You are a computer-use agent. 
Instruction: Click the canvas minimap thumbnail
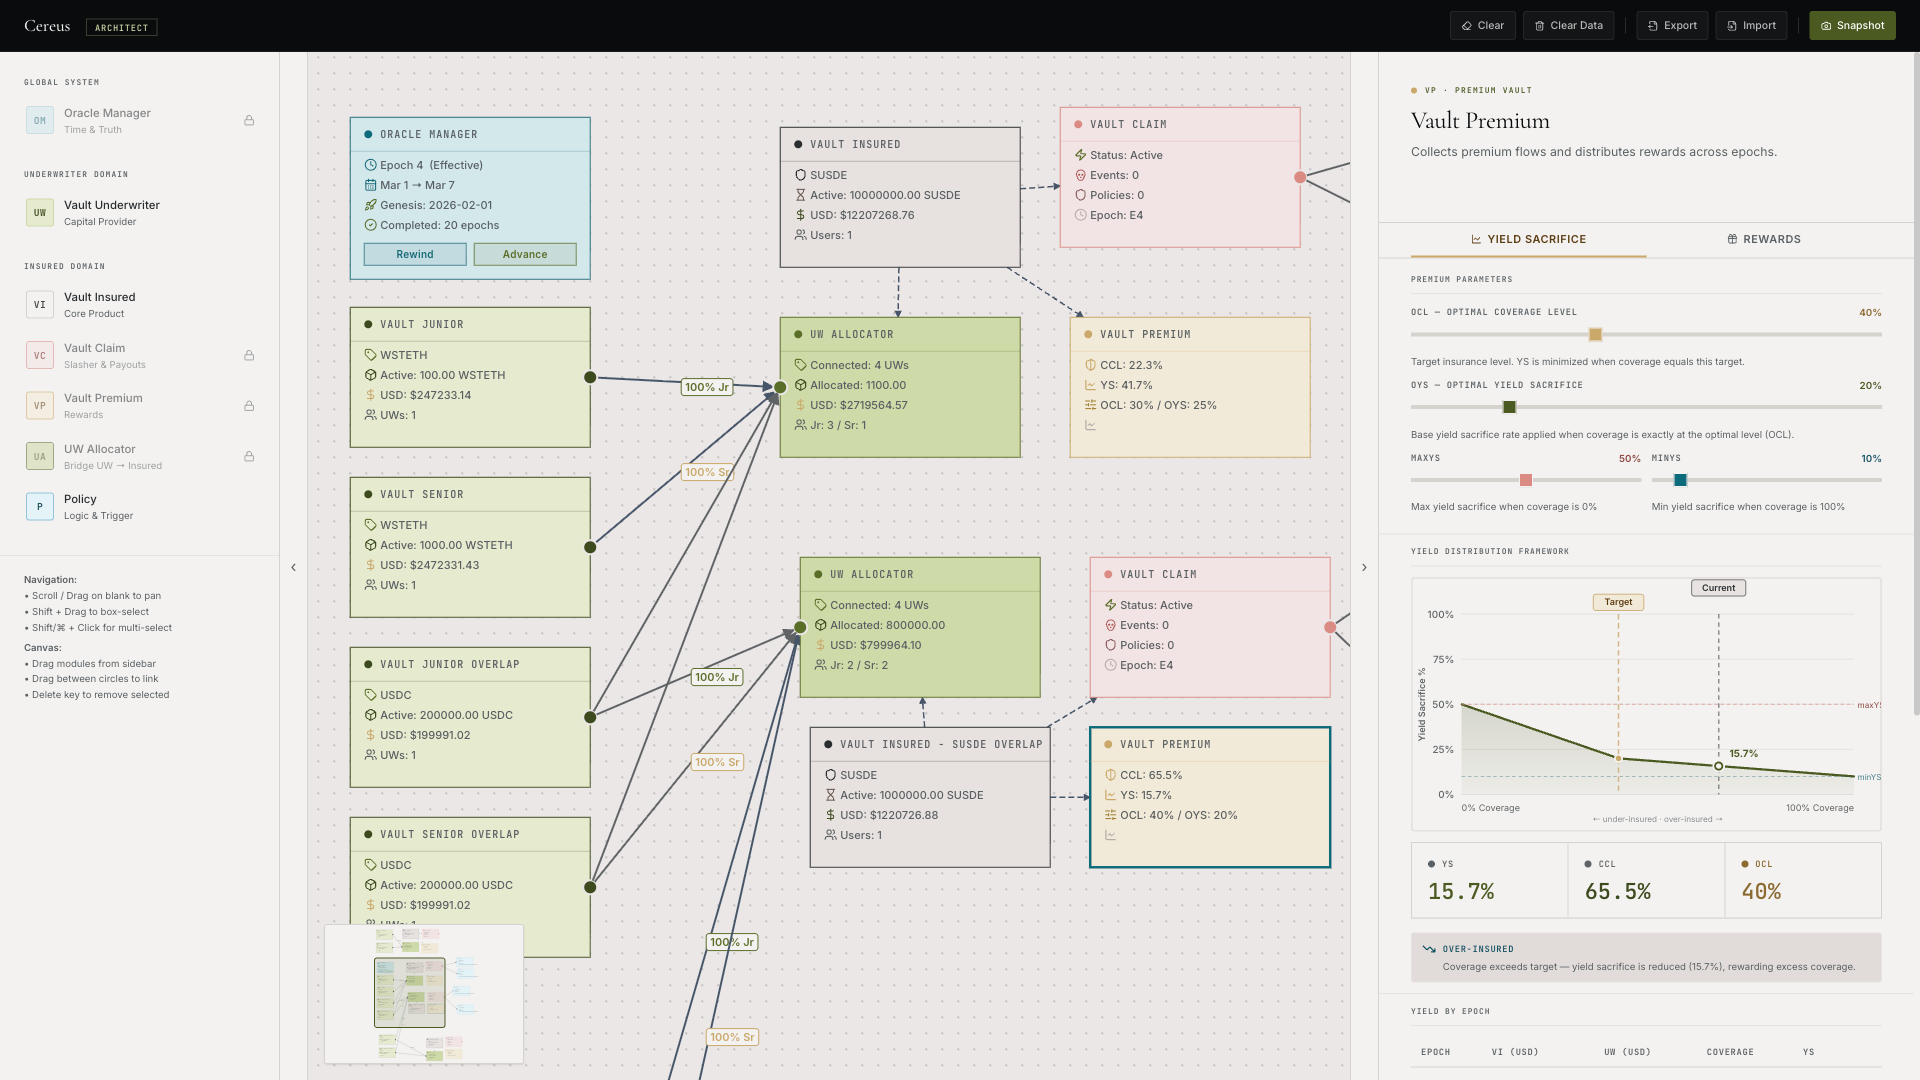[x=424, y=994]
